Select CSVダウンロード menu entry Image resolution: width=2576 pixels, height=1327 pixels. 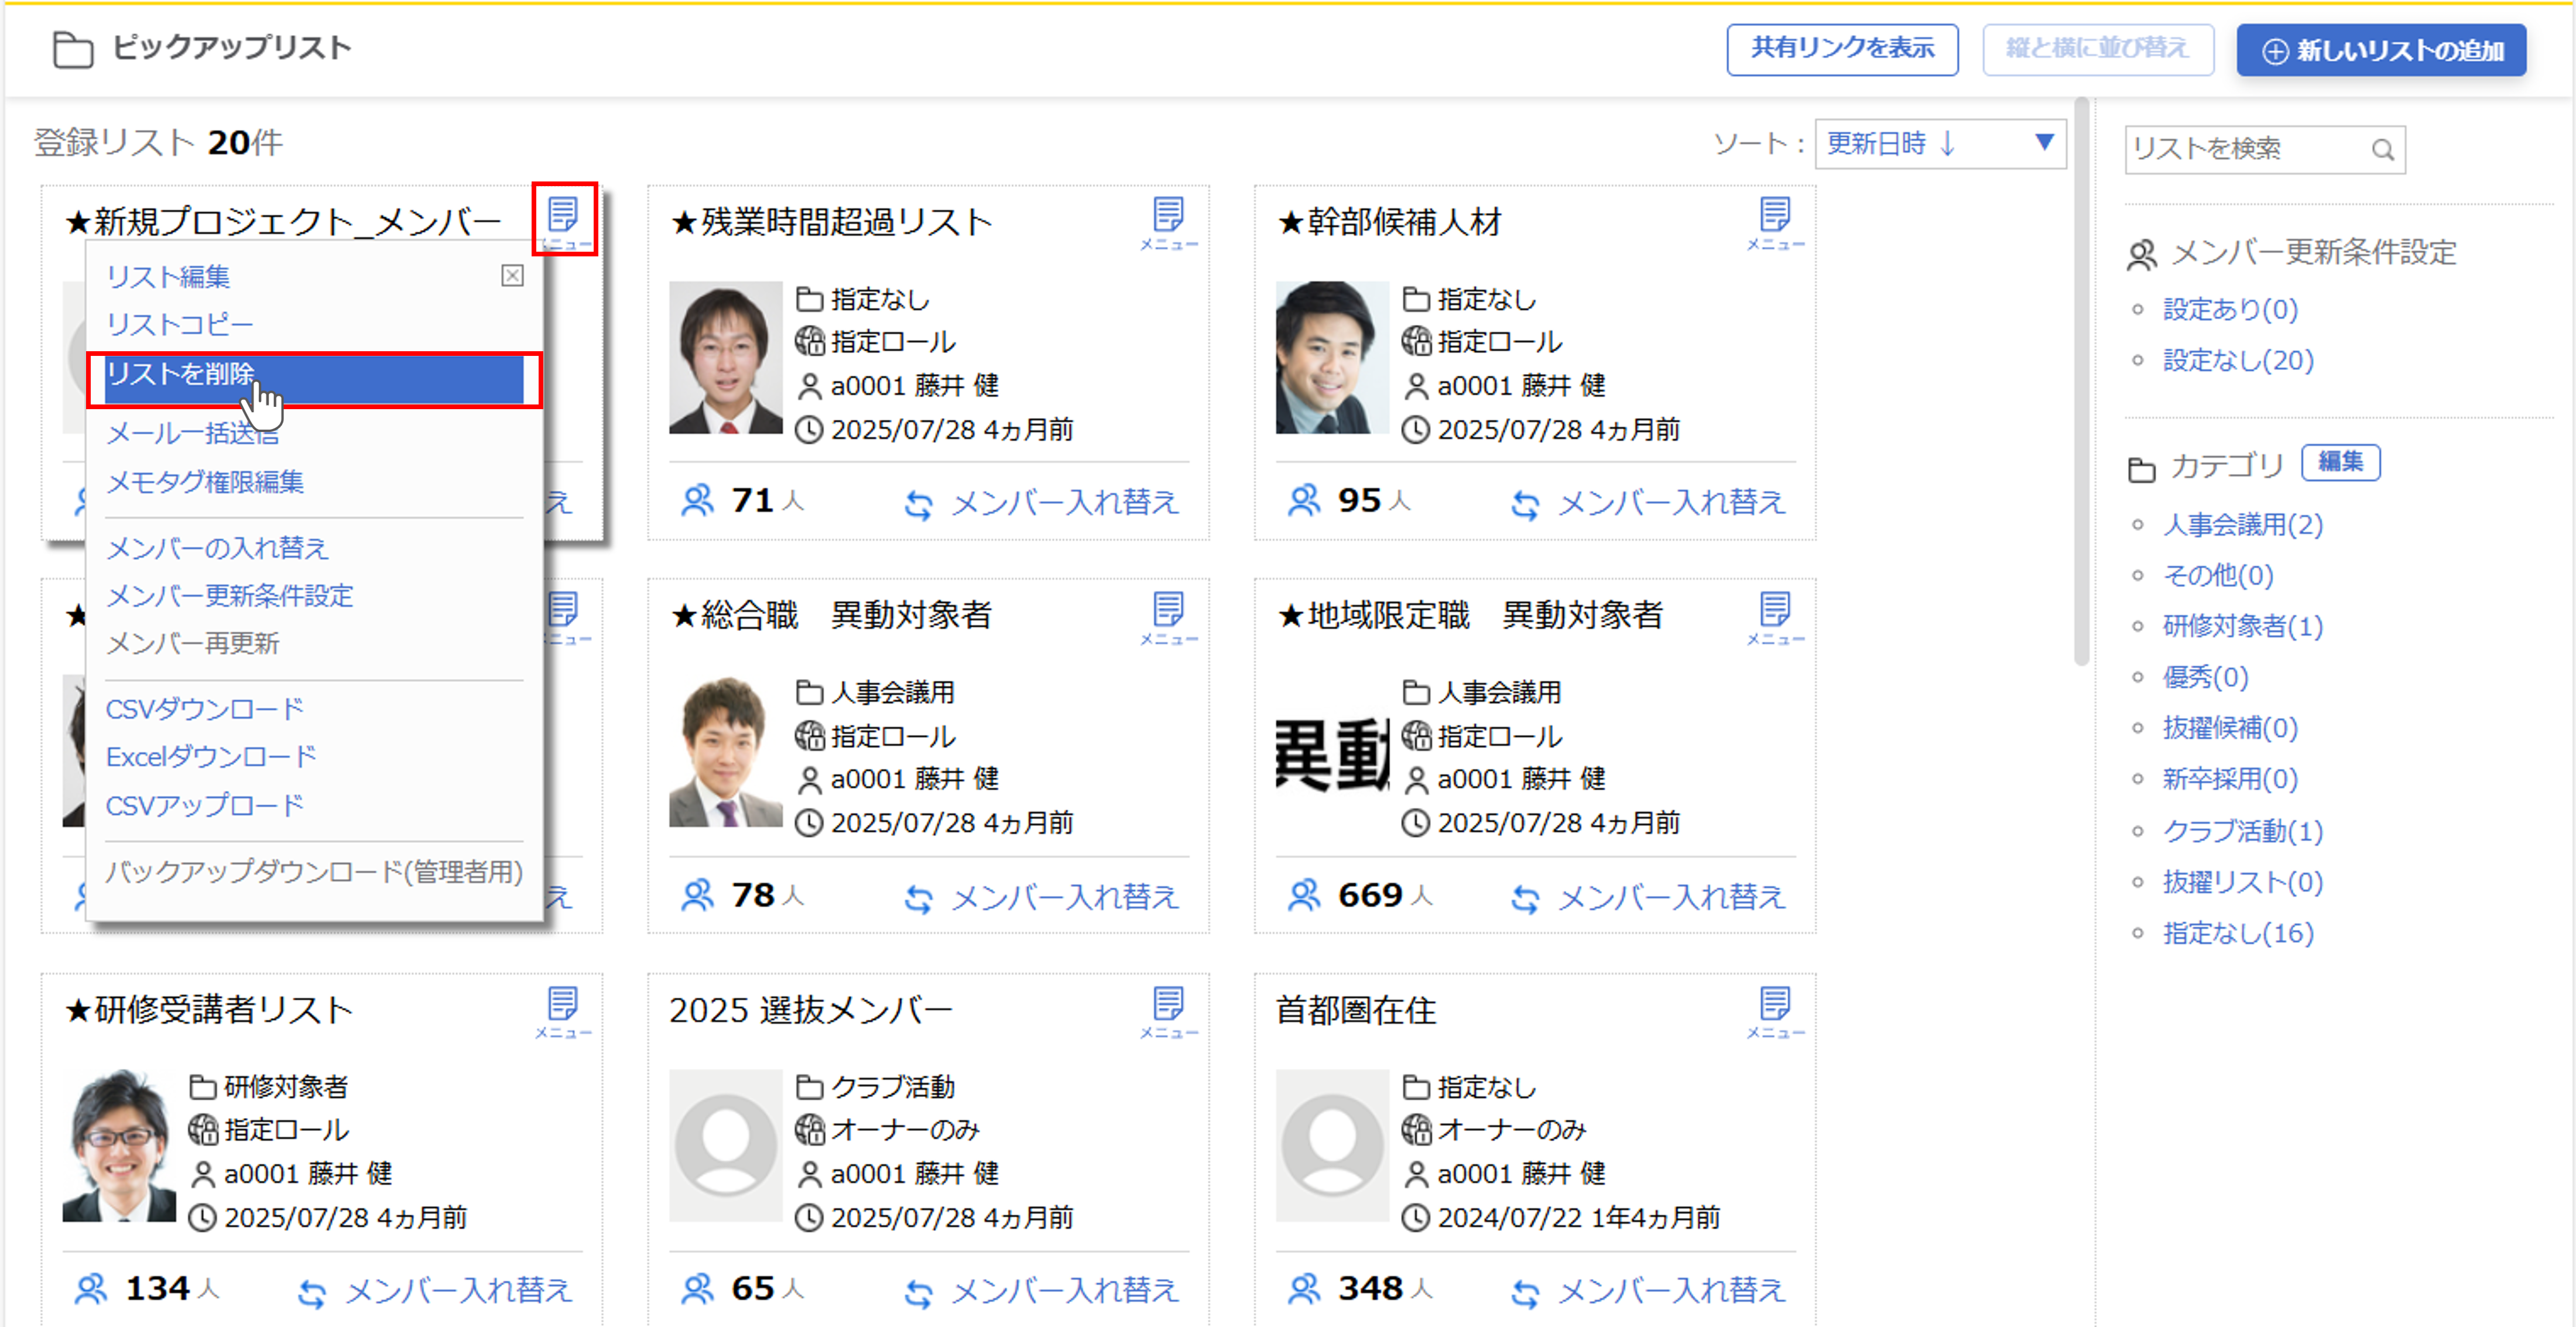(x=205, y=709)
